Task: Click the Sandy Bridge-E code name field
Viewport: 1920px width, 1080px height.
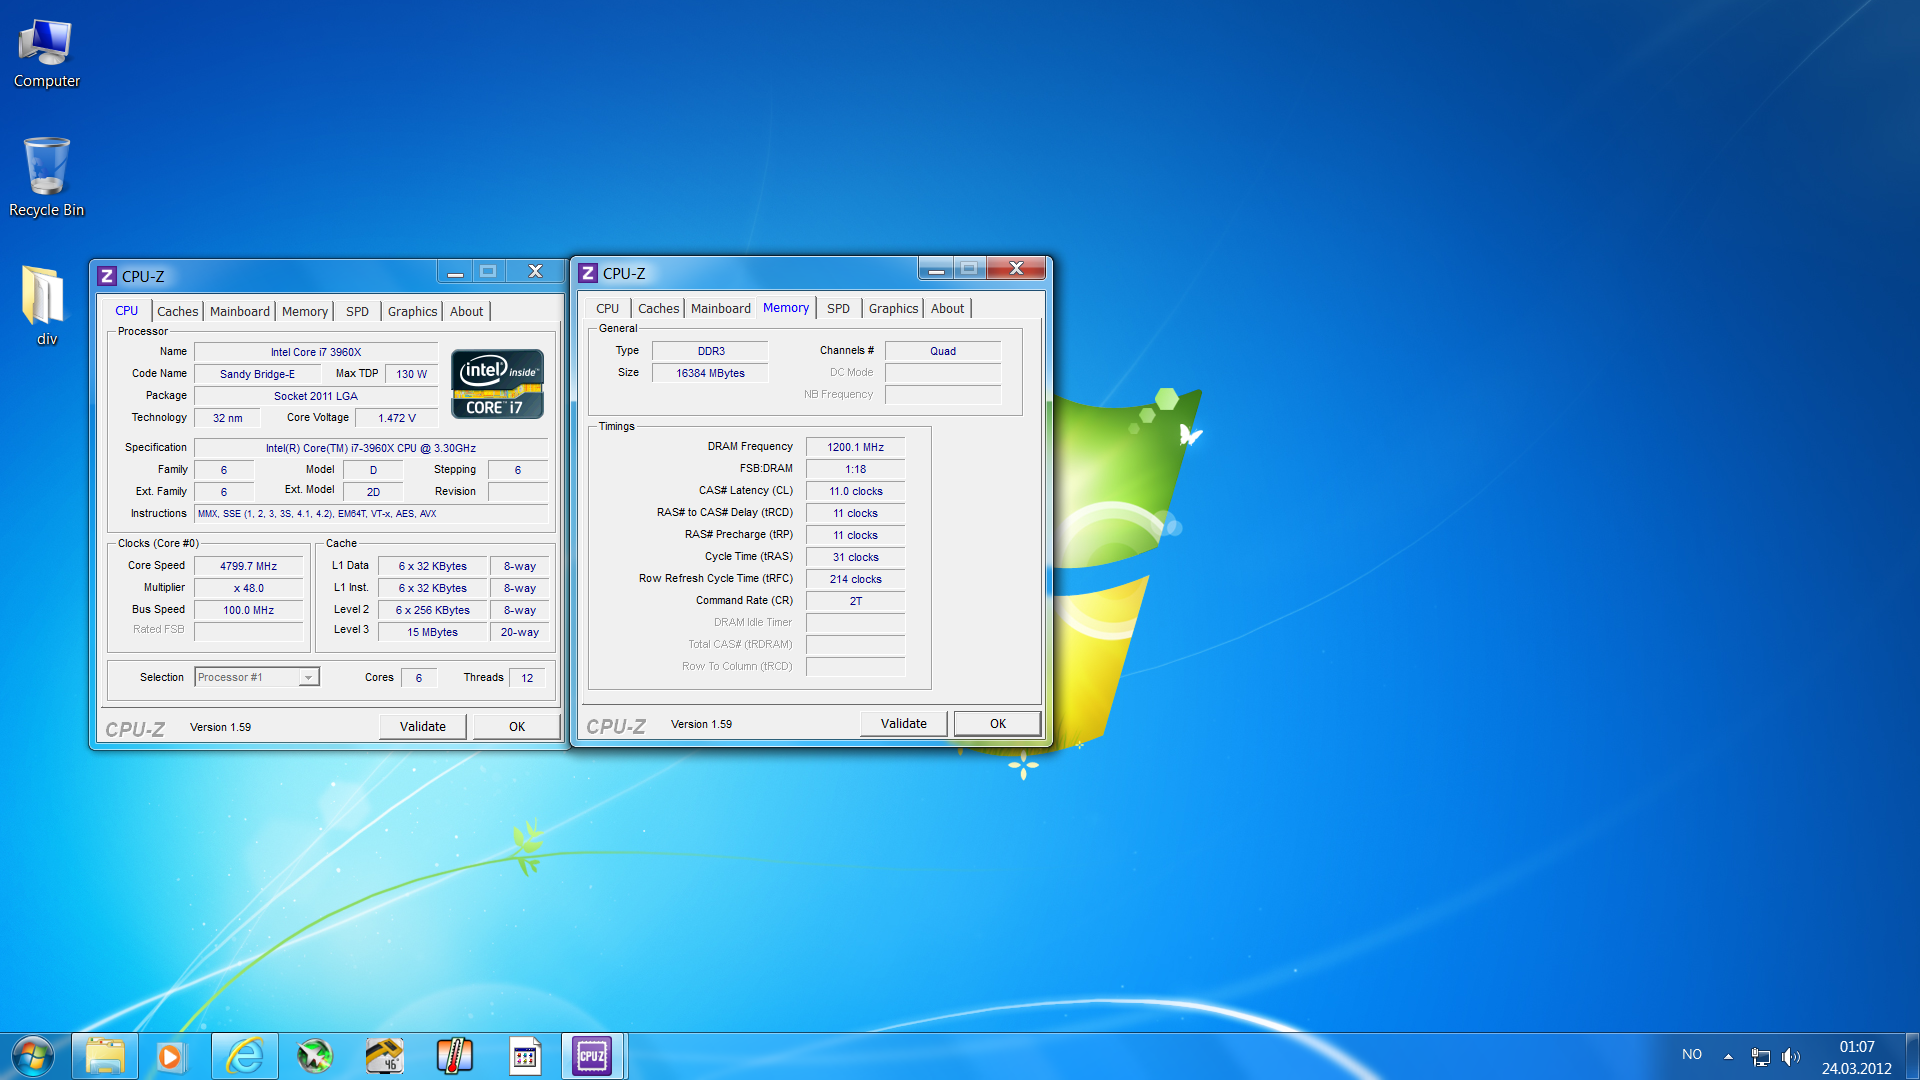Action: pyautogui.click(x=257, y=374)
